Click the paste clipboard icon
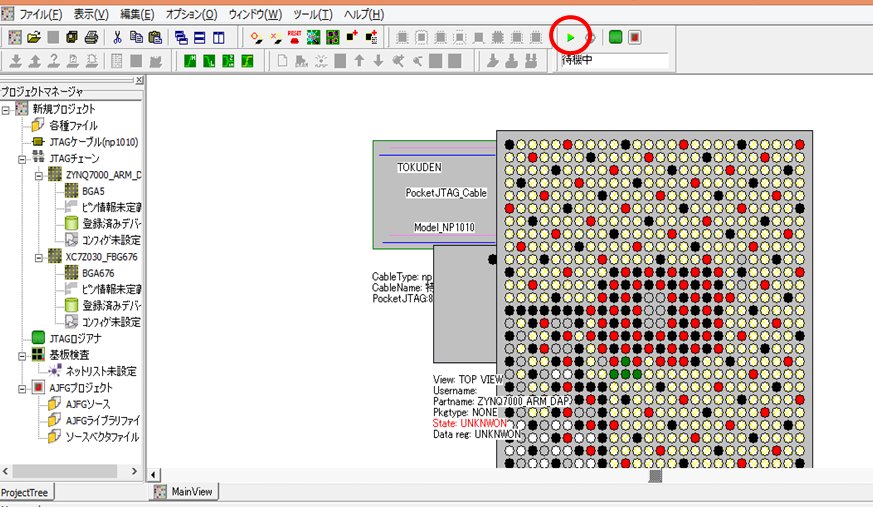The height and width of the screenshot is (507, 873). pyautogui.click(x=155, y=37)
